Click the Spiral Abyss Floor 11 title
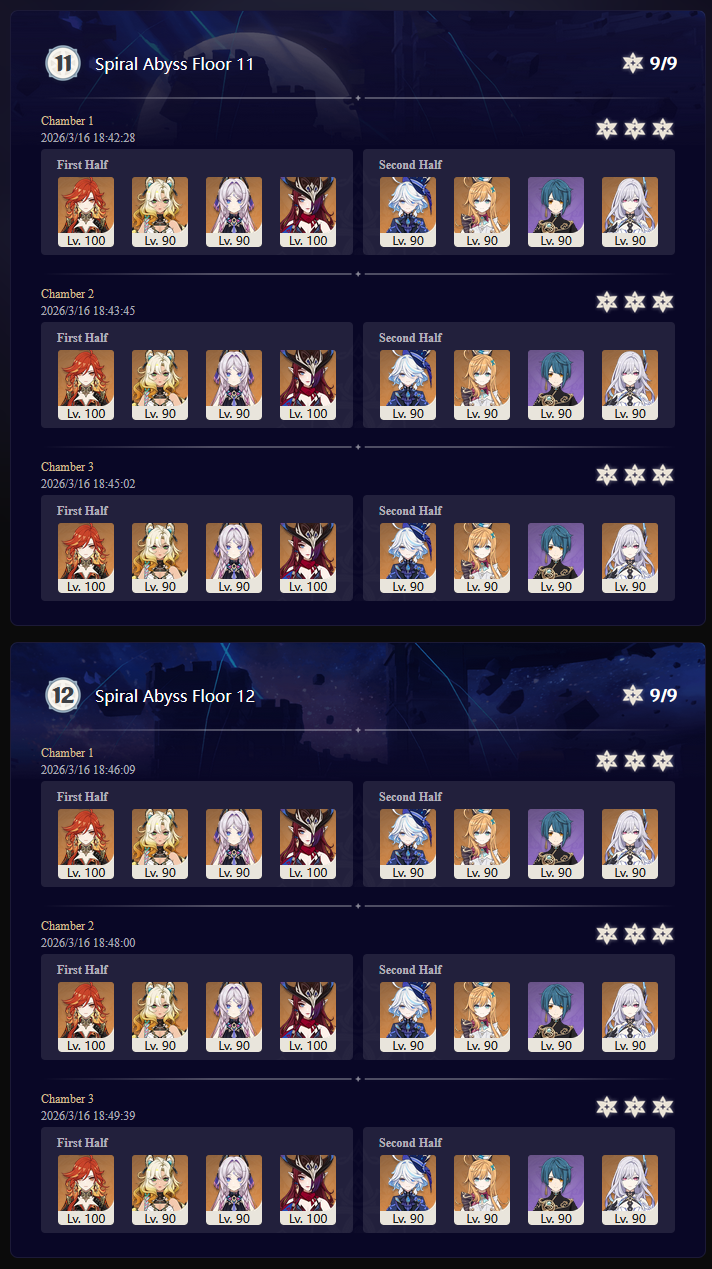This screenshot has height=1269, width=712. tap(174, 64)
